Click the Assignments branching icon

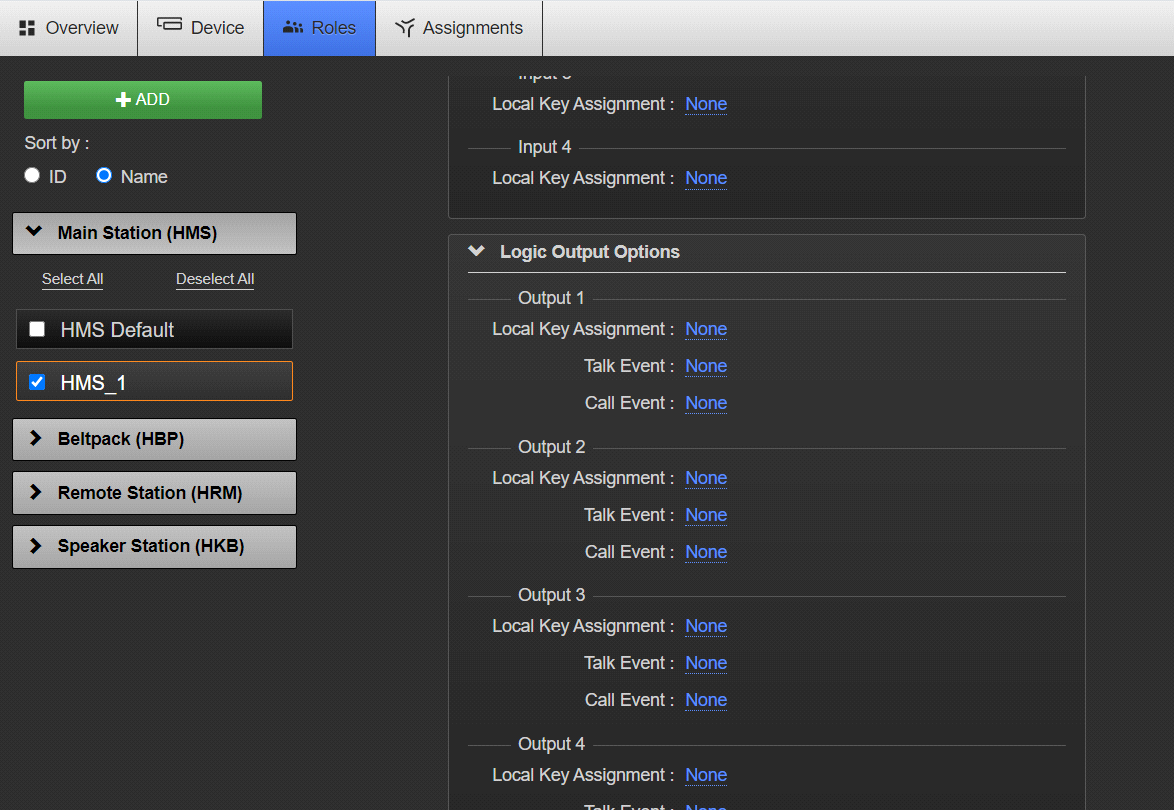click(x=404, y=28)
